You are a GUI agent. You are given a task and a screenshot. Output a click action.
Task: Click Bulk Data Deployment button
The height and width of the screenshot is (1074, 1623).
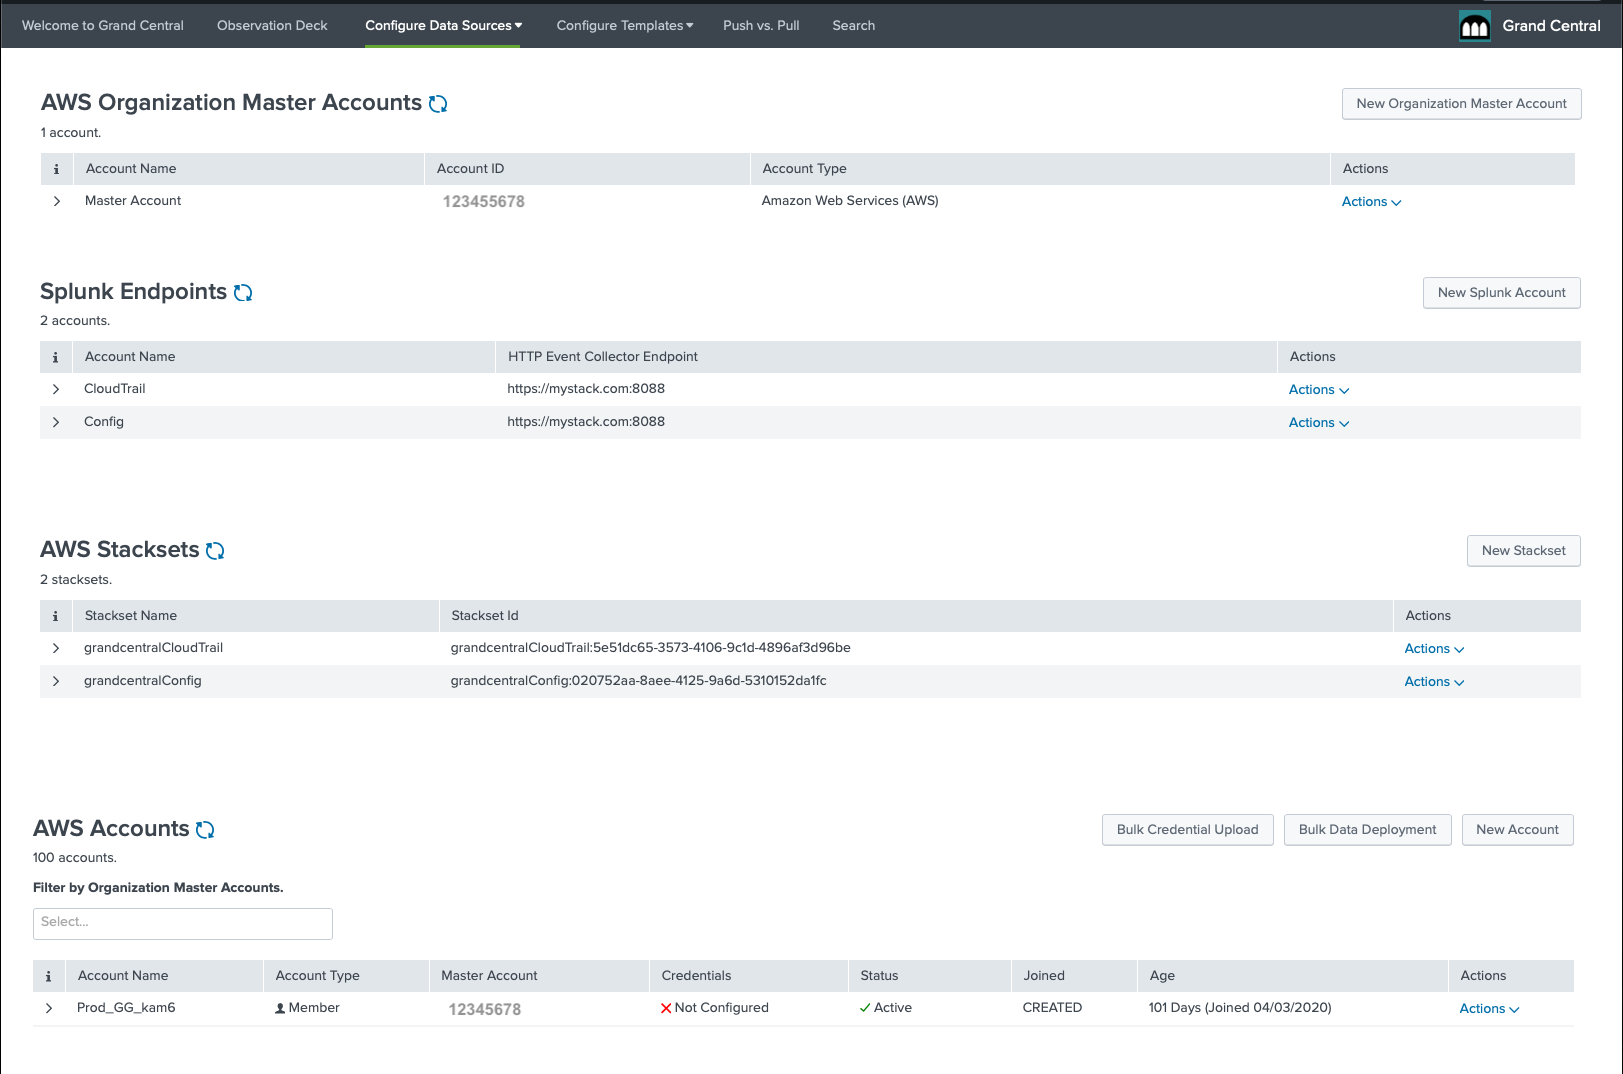pos(1367,830)
